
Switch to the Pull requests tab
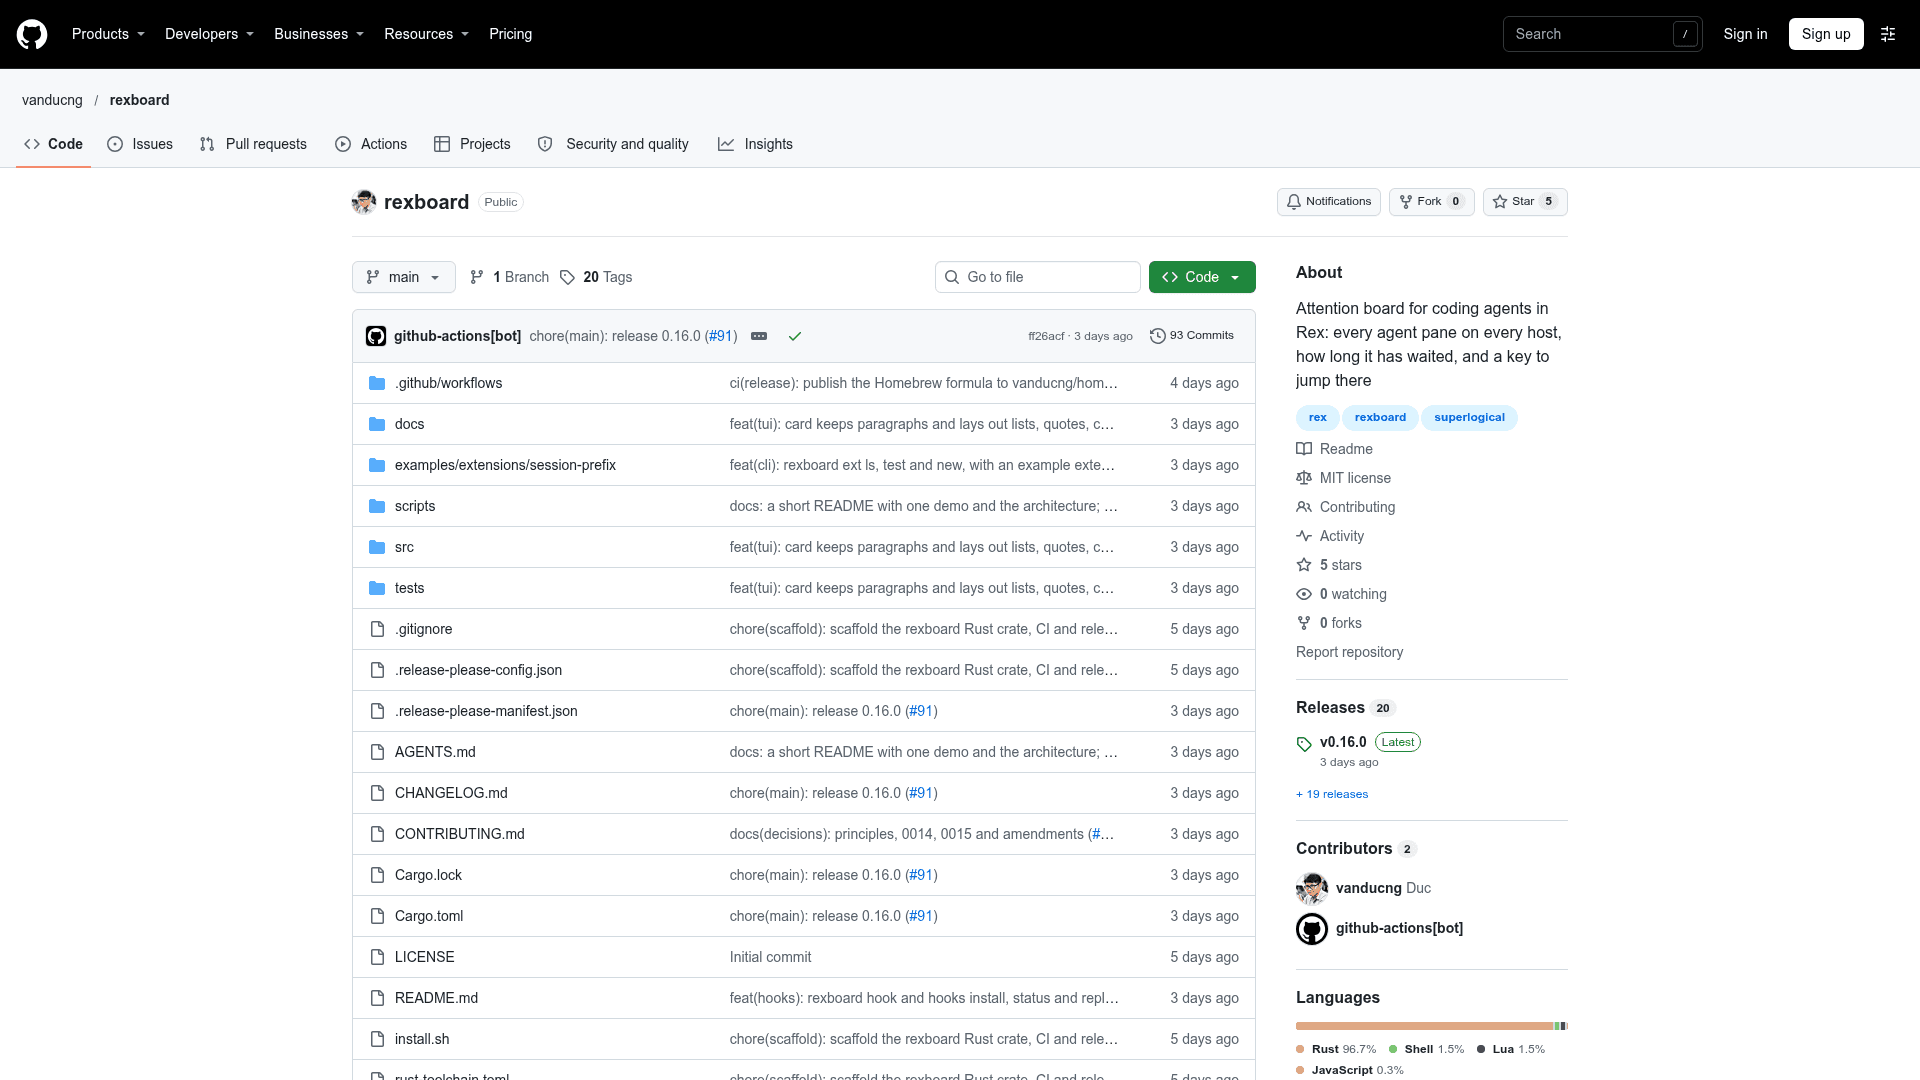point(253,144)
